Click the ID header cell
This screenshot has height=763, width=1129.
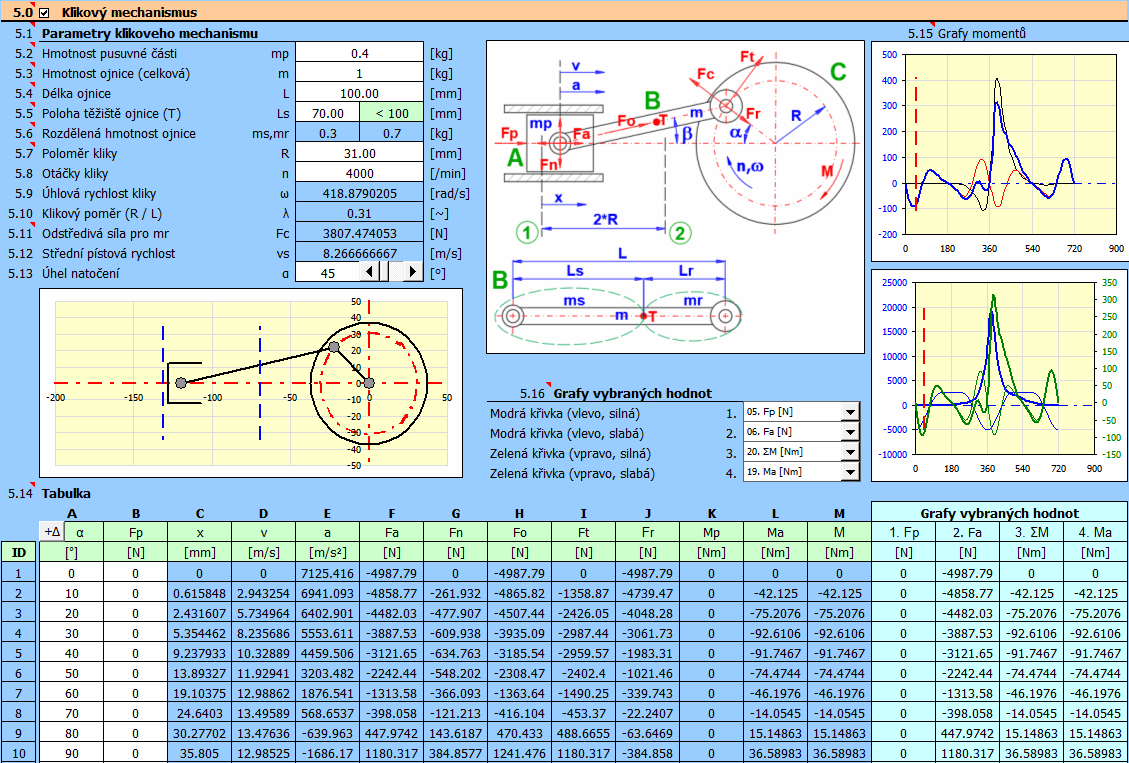click(19, 552)
